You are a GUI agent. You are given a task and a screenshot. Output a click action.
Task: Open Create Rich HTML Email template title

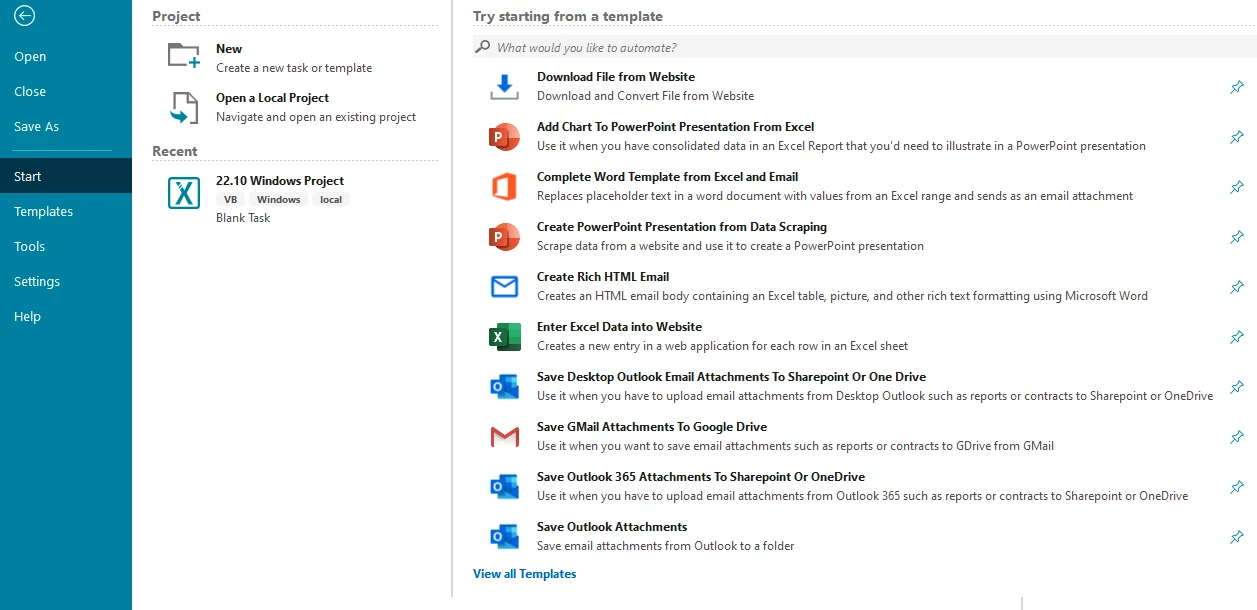tap(603, 276)
